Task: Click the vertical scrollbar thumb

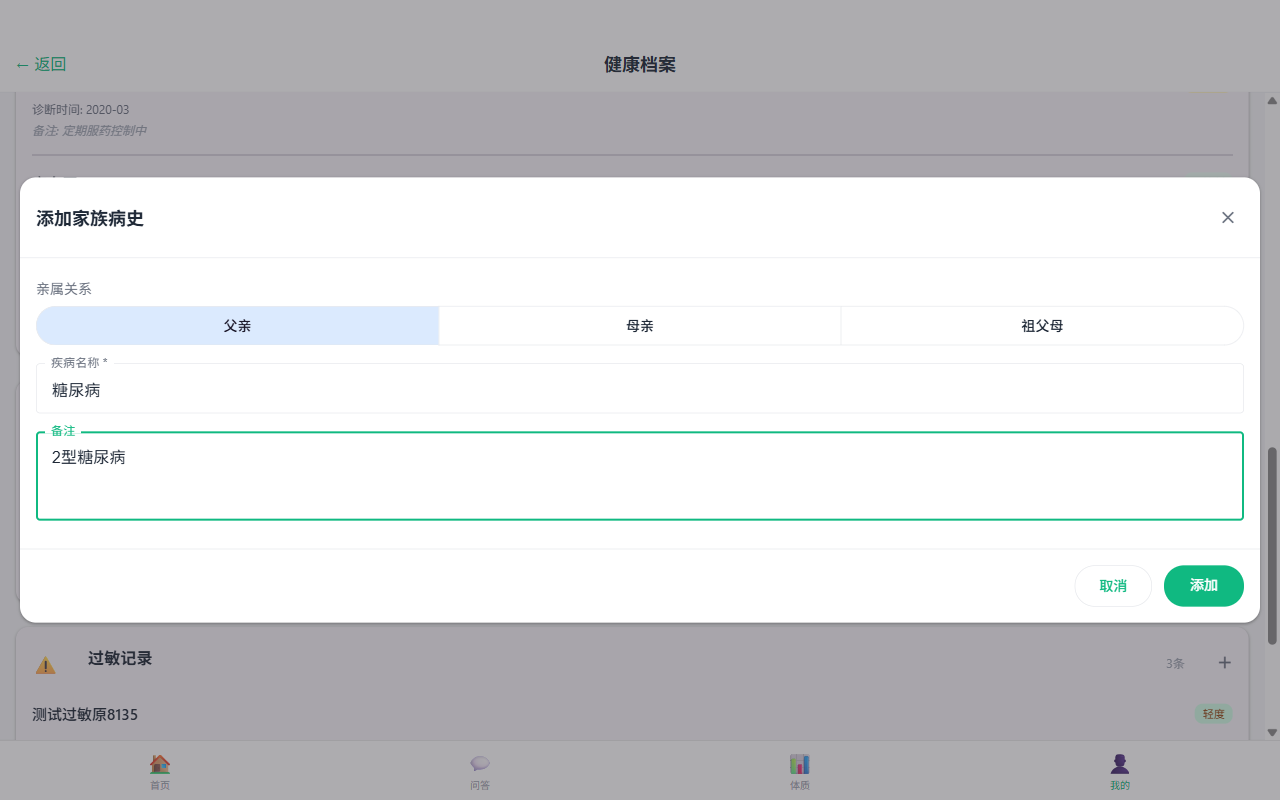Action: (1272, 545)
